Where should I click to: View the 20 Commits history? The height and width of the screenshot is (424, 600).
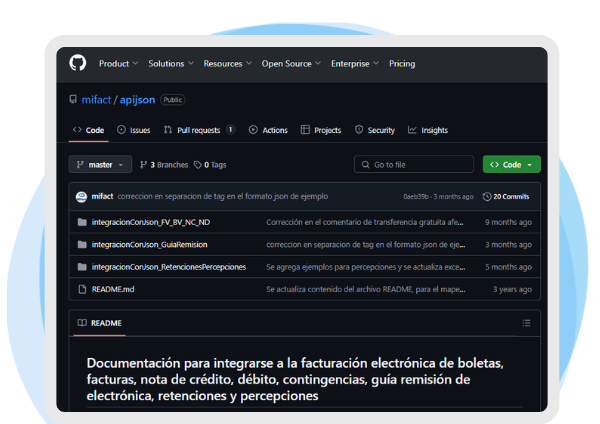pos(506,197)
